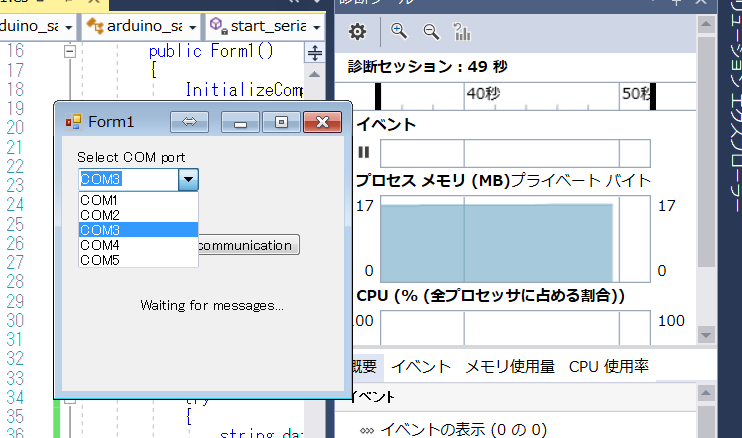The width and height of the screenshot is (742, 438).
Task: Maximize the Form1 window
Action: tap(282, 122)
